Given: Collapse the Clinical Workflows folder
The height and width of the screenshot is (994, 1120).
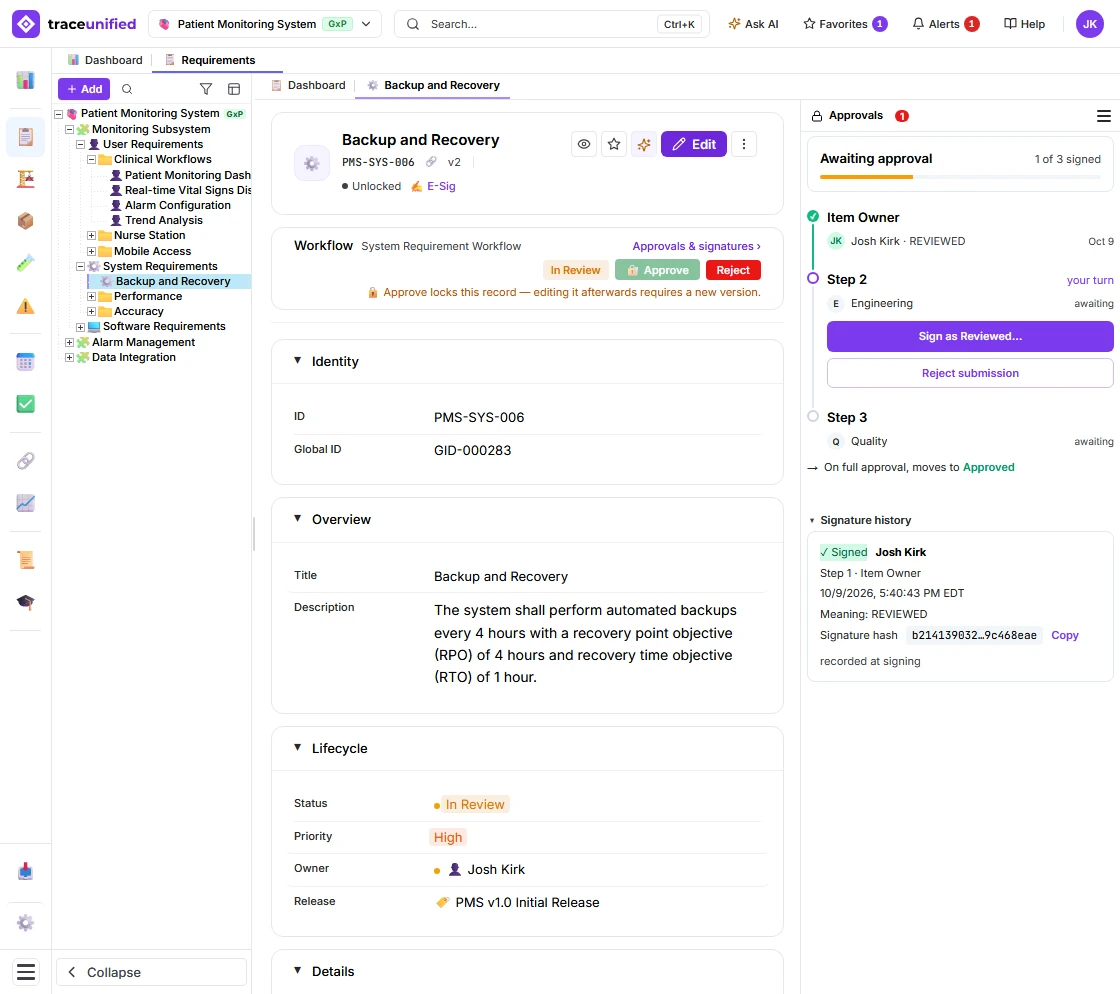Looking at the screenshot, I should [91, 159].
